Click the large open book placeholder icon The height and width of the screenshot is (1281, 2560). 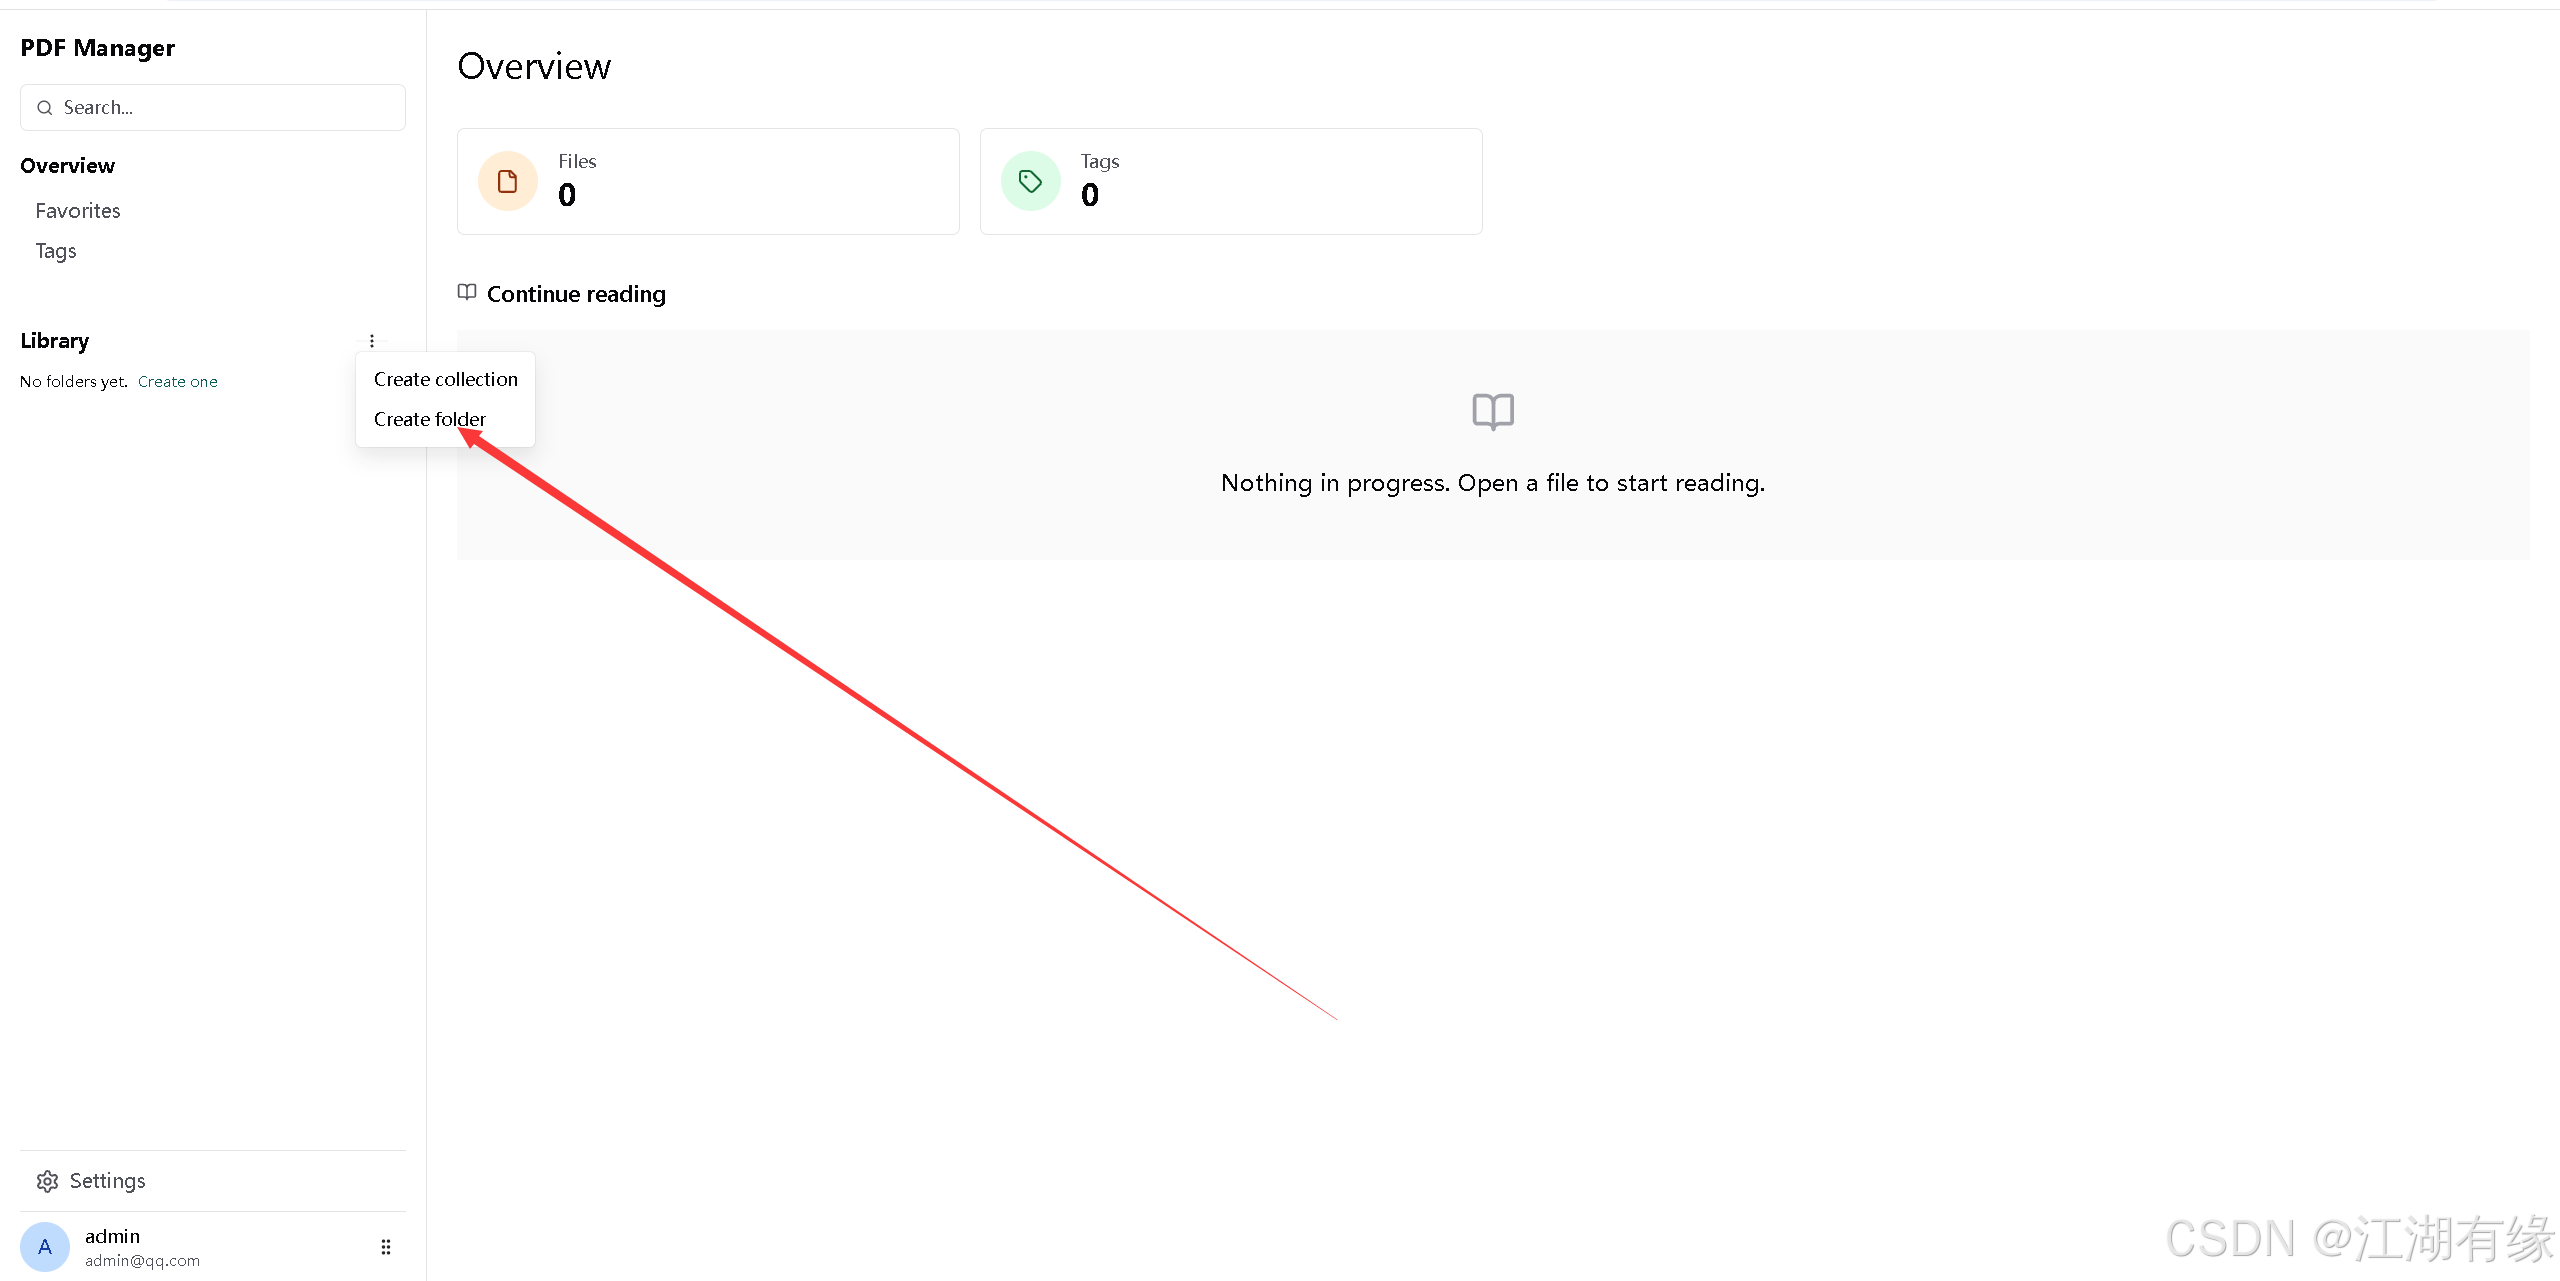pos(1493,411)
